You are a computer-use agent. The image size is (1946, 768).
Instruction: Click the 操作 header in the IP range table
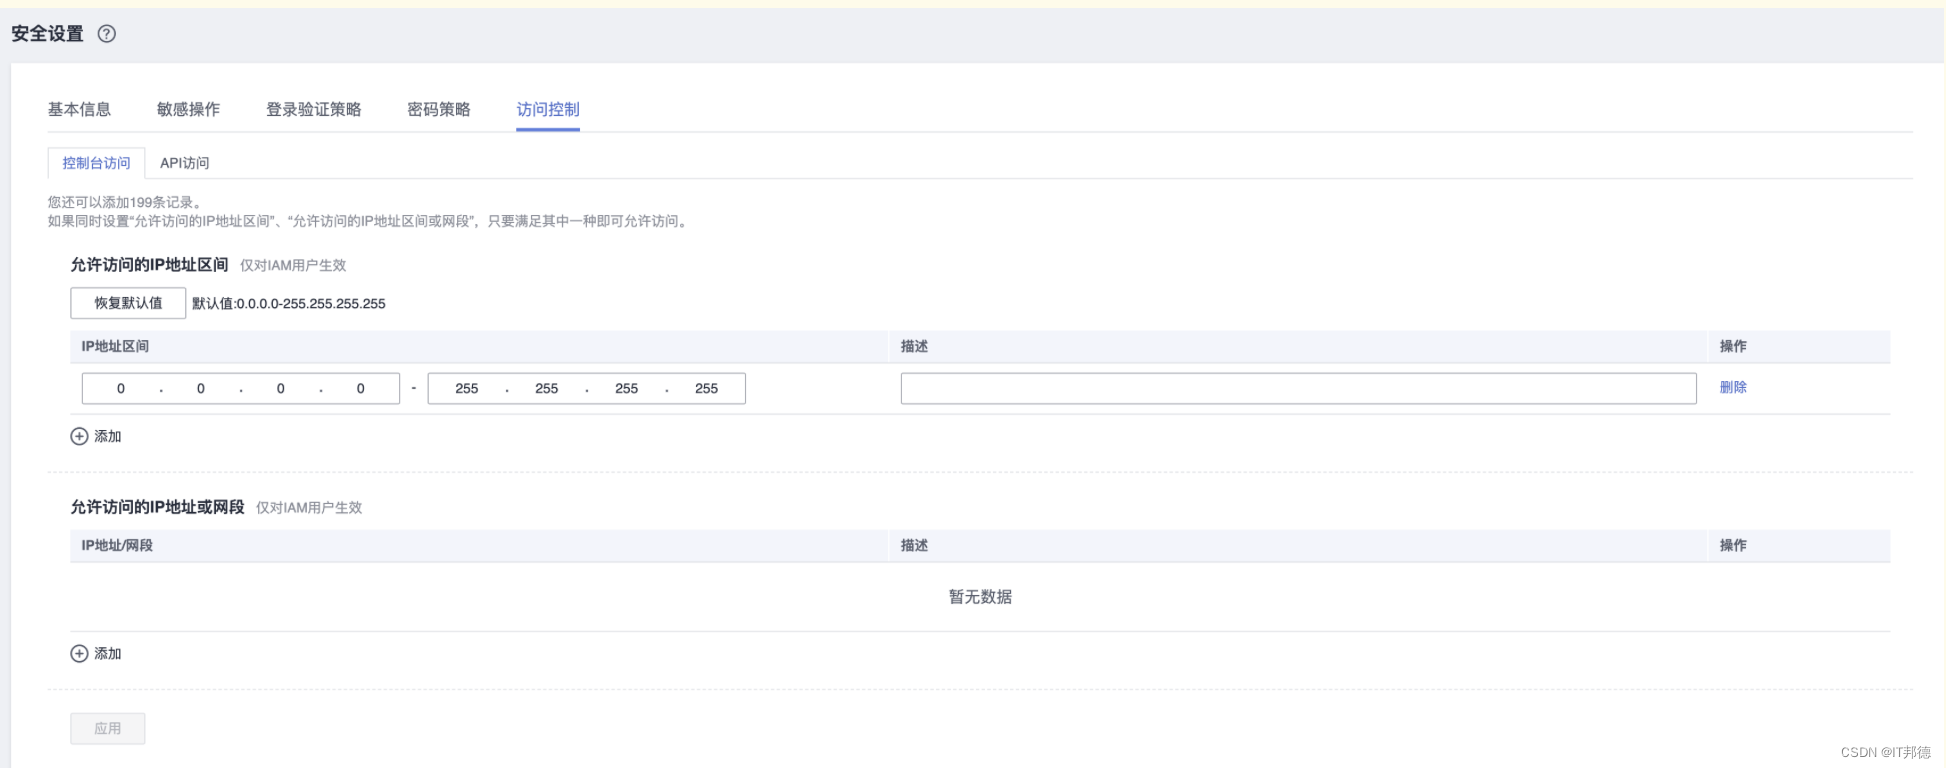click(1733, 346)
